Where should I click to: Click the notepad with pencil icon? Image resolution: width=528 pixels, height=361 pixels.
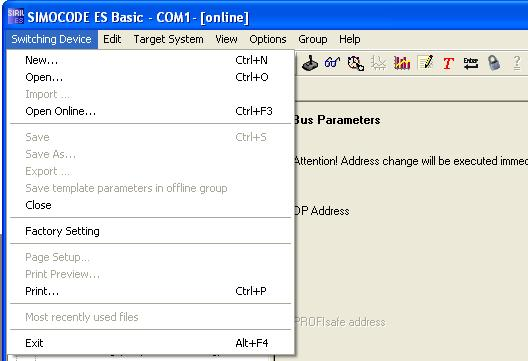(425, 63)
